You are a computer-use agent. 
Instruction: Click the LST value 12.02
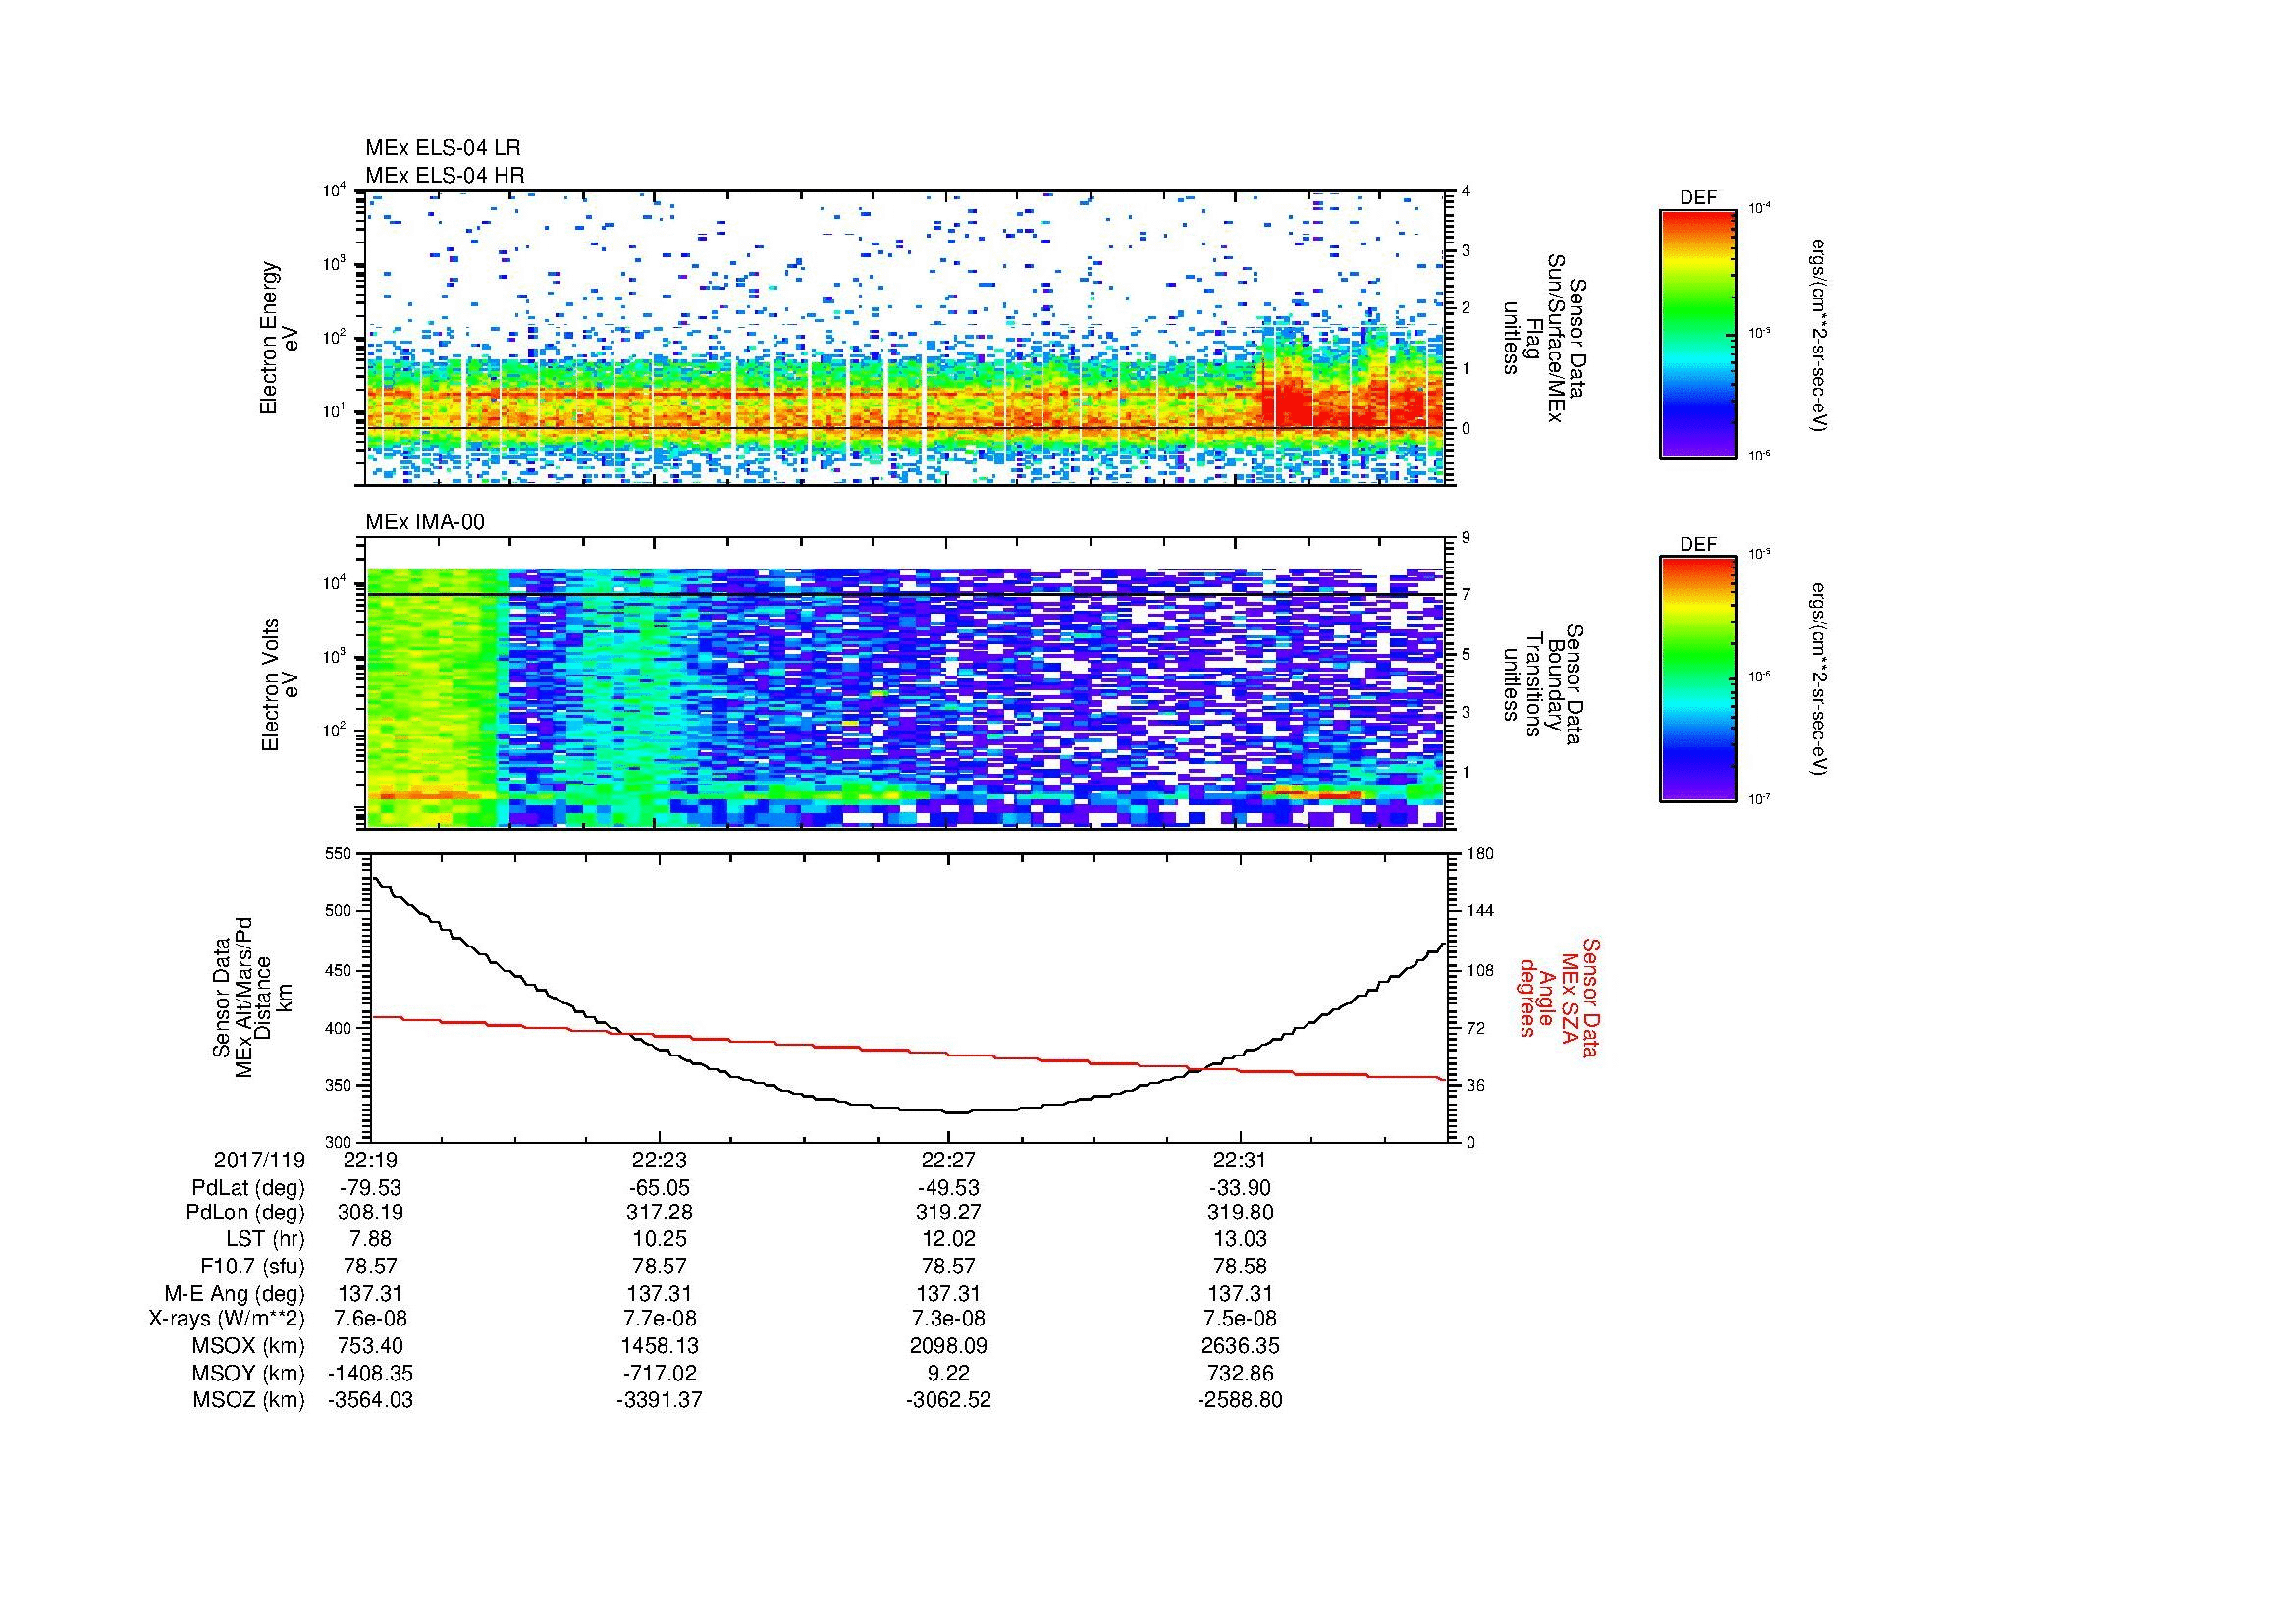pos(948,1239)
